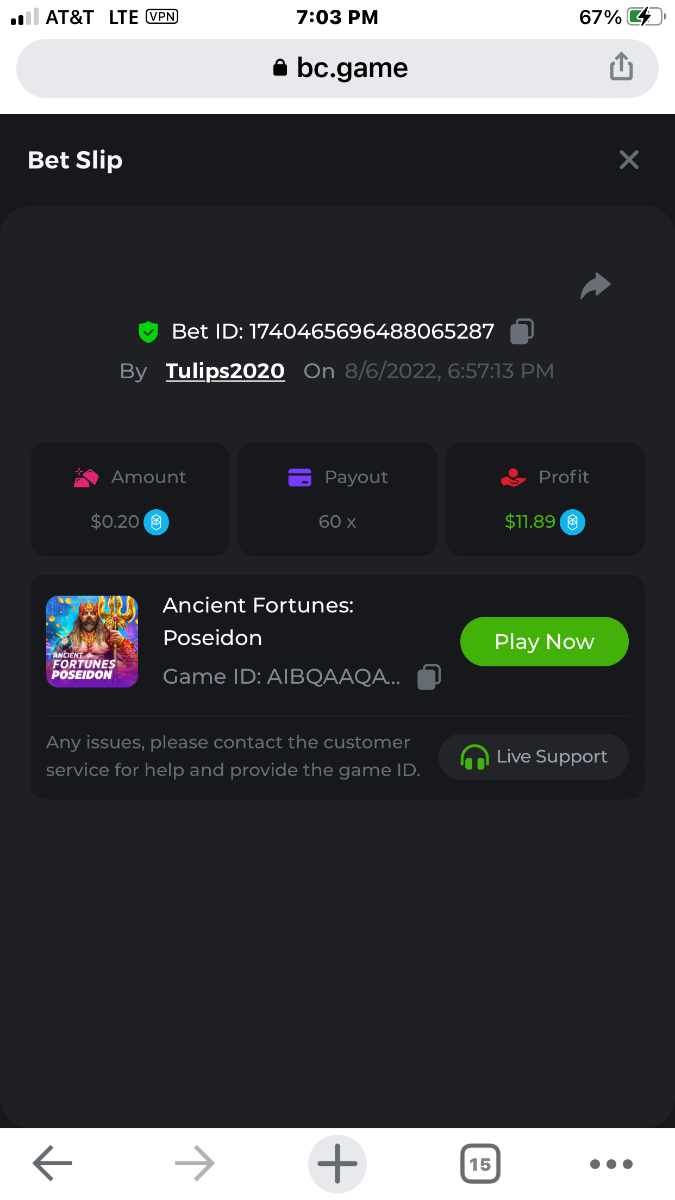675x1200 pixels.
Task: Tap the green verified shield icon
Action: click(149, 331)
